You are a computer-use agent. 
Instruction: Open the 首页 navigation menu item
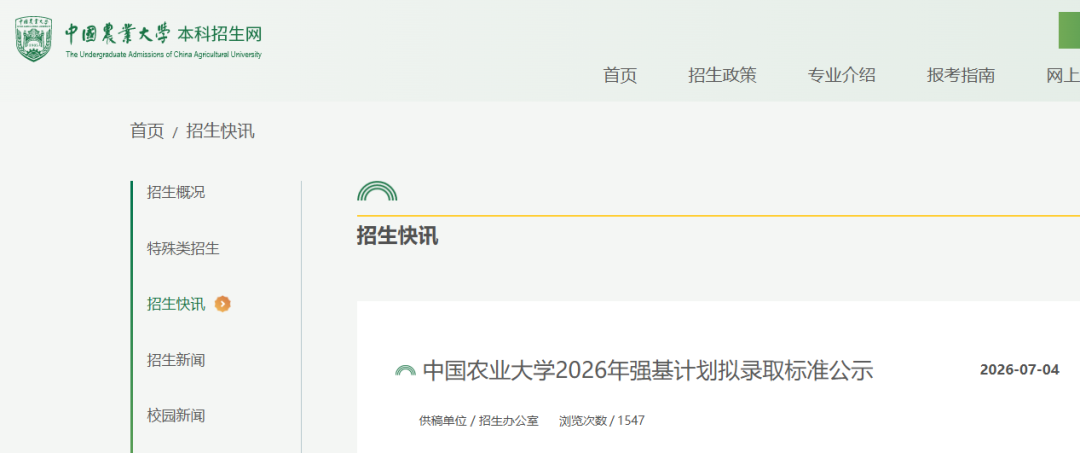click(x=620, y=75)
